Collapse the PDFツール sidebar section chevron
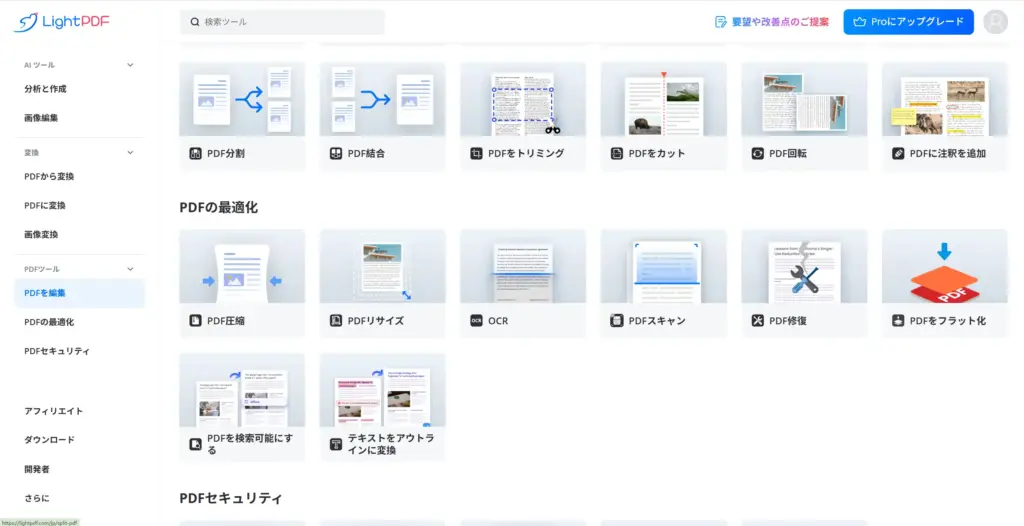The width and height of the screenshot is (1024, 526). 130,269
